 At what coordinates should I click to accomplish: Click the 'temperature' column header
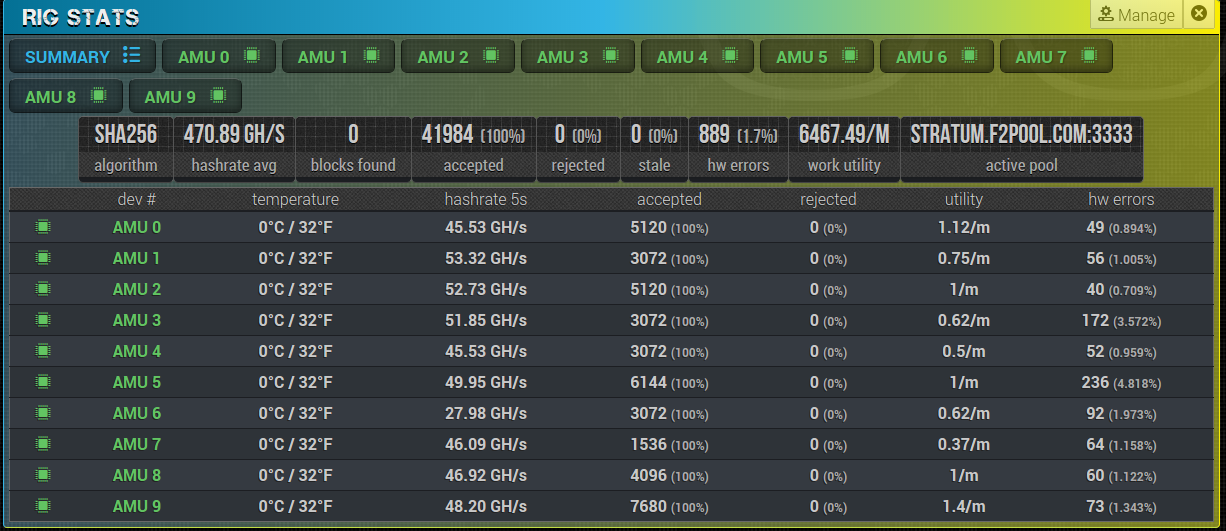295,199
